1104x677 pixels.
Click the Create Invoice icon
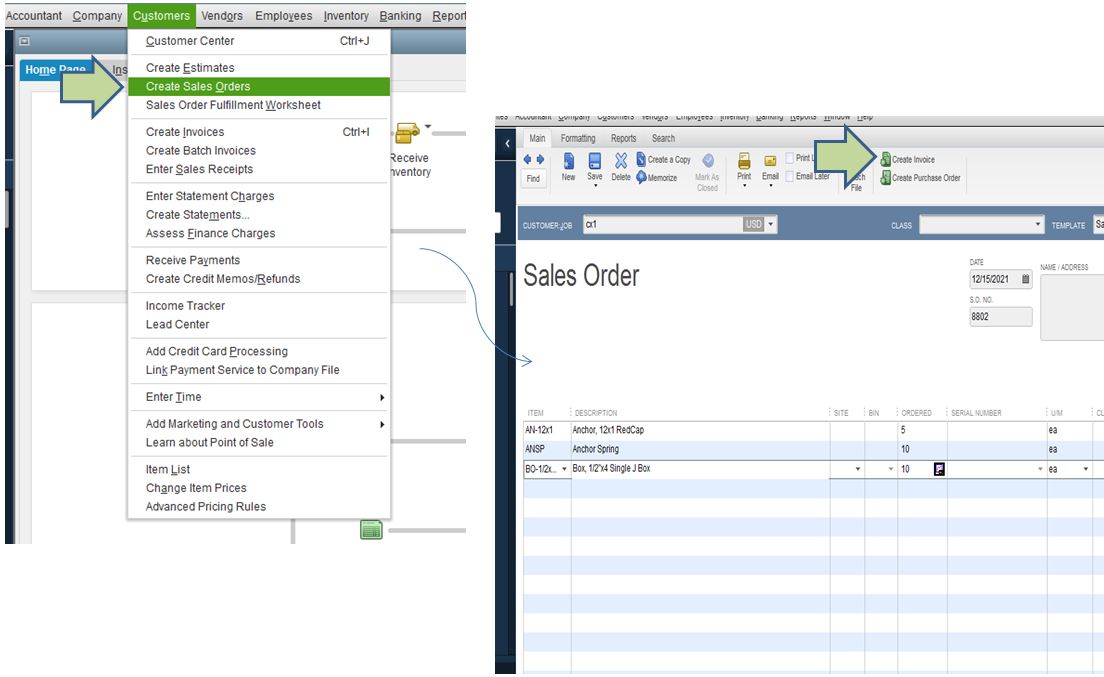tap(886, 160)
